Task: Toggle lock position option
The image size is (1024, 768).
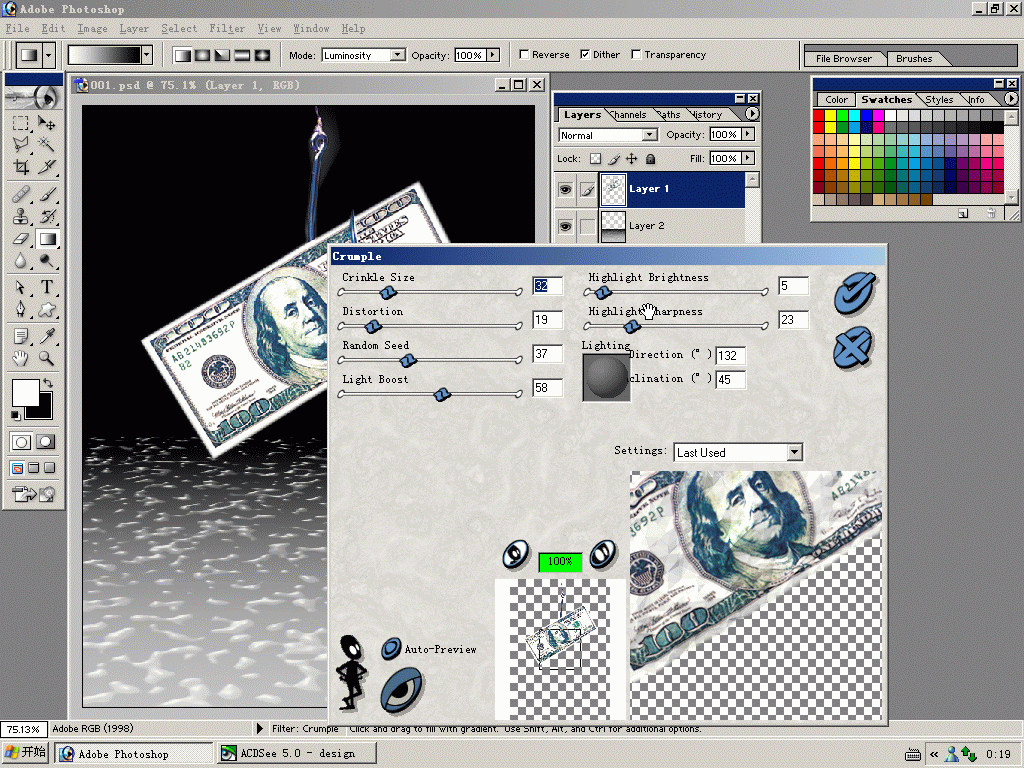Action: 632,158
